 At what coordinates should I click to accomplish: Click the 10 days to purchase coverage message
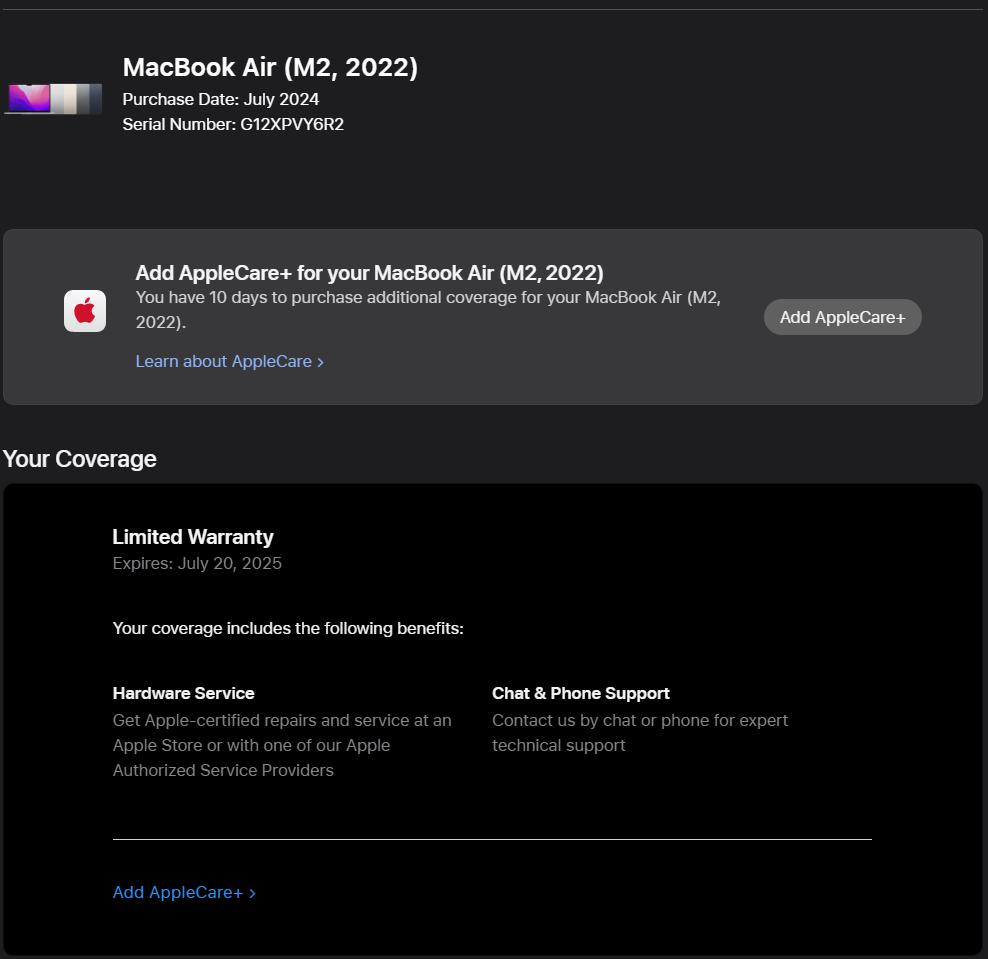point(428,310)
